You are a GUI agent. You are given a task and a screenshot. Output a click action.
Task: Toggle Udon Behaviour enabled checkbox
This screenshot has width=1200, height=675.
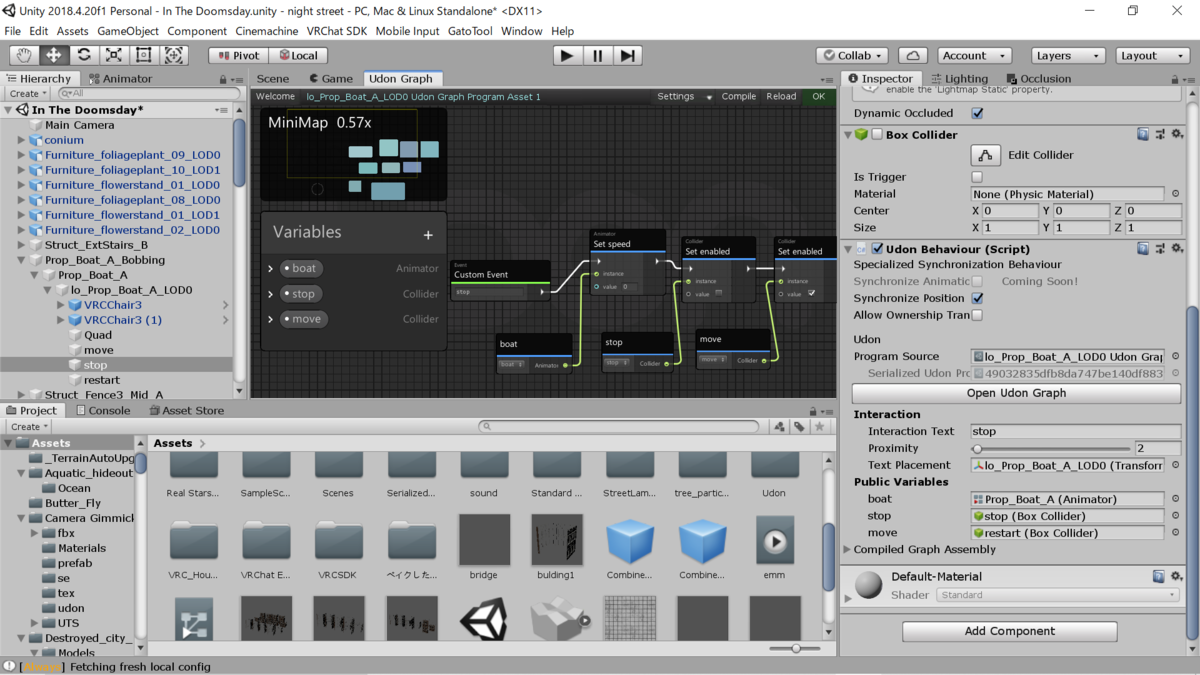pos(877,249)
